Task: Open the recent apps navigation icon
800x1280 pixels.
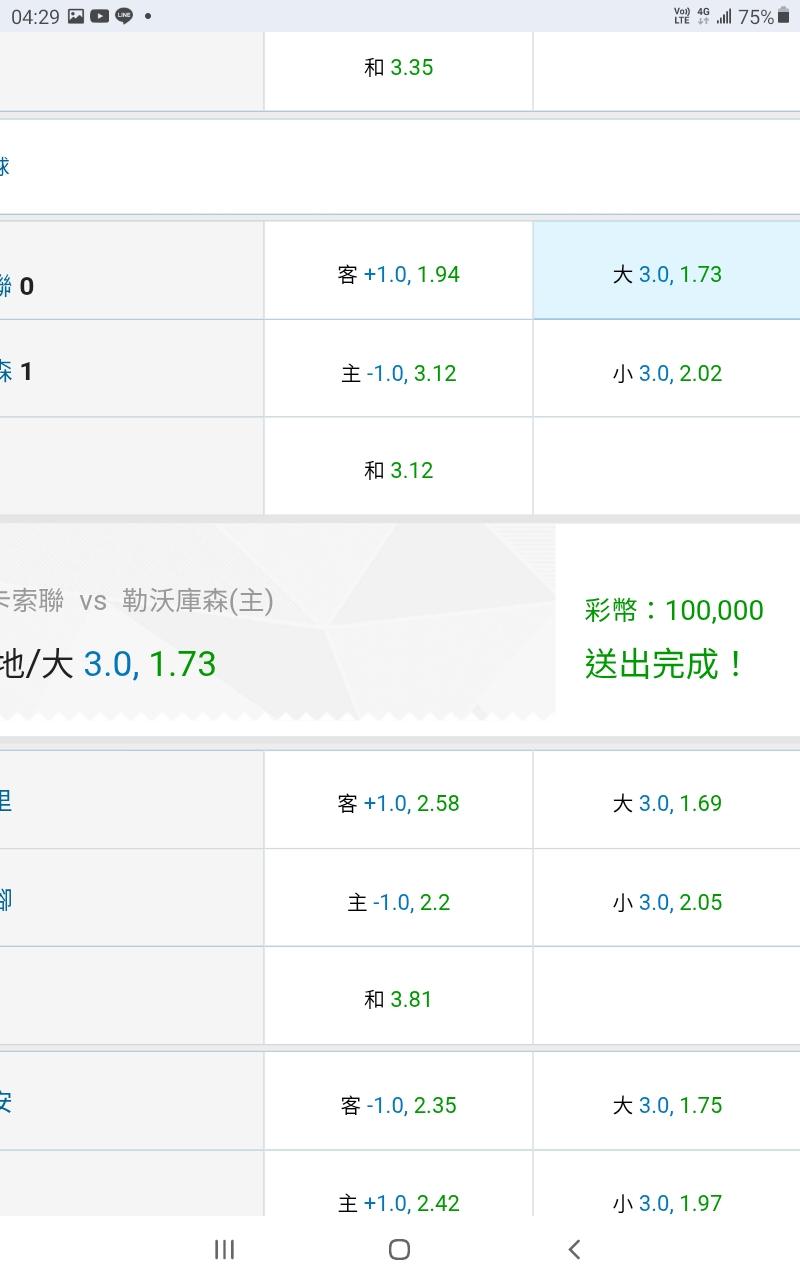Action: (225, 1248)
